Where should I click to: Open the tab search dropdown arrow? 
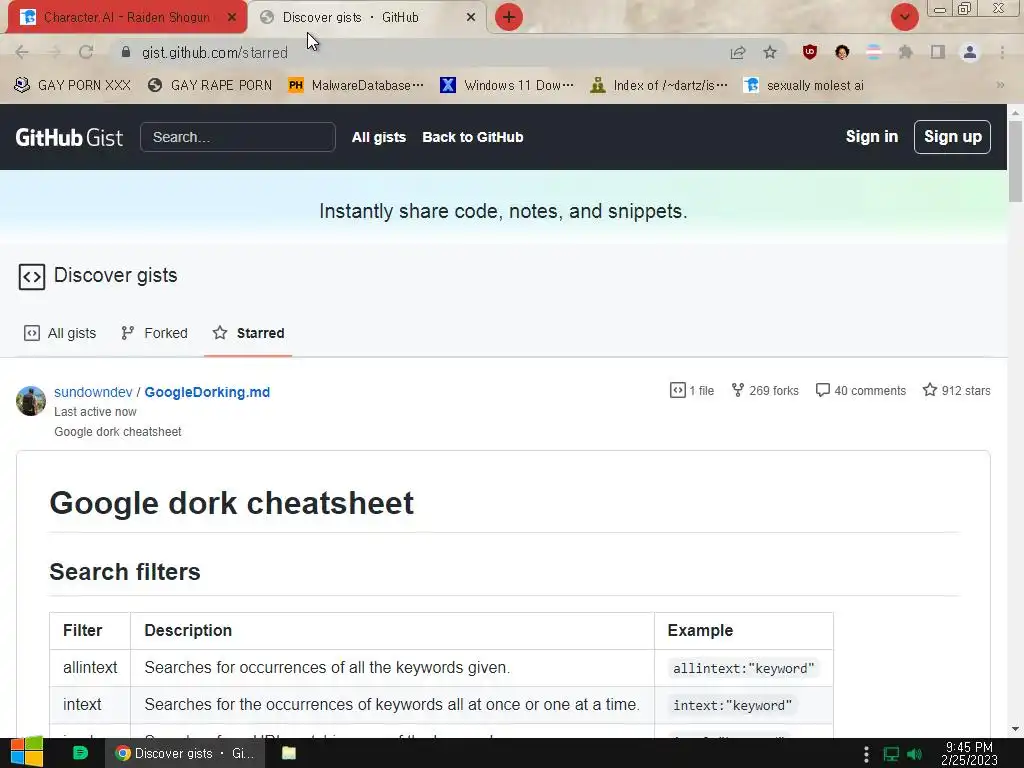tap(904, 17)
